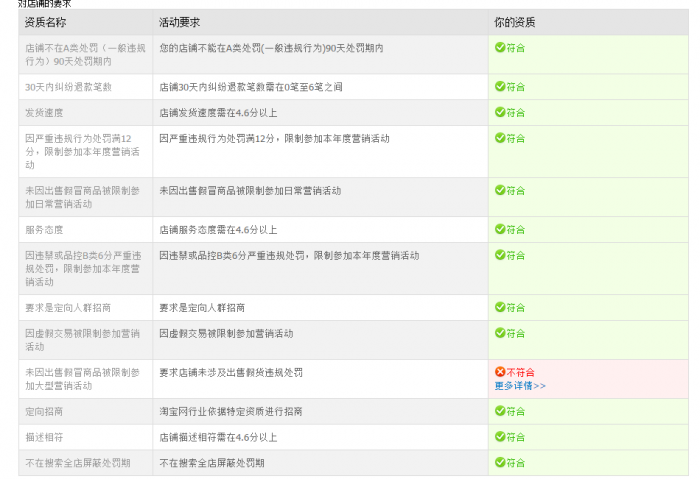Click requirement text 因违禁或品控B类6分严重违规处罚
This screenshot has width=700, height=479.
click(x=289, y=256)
